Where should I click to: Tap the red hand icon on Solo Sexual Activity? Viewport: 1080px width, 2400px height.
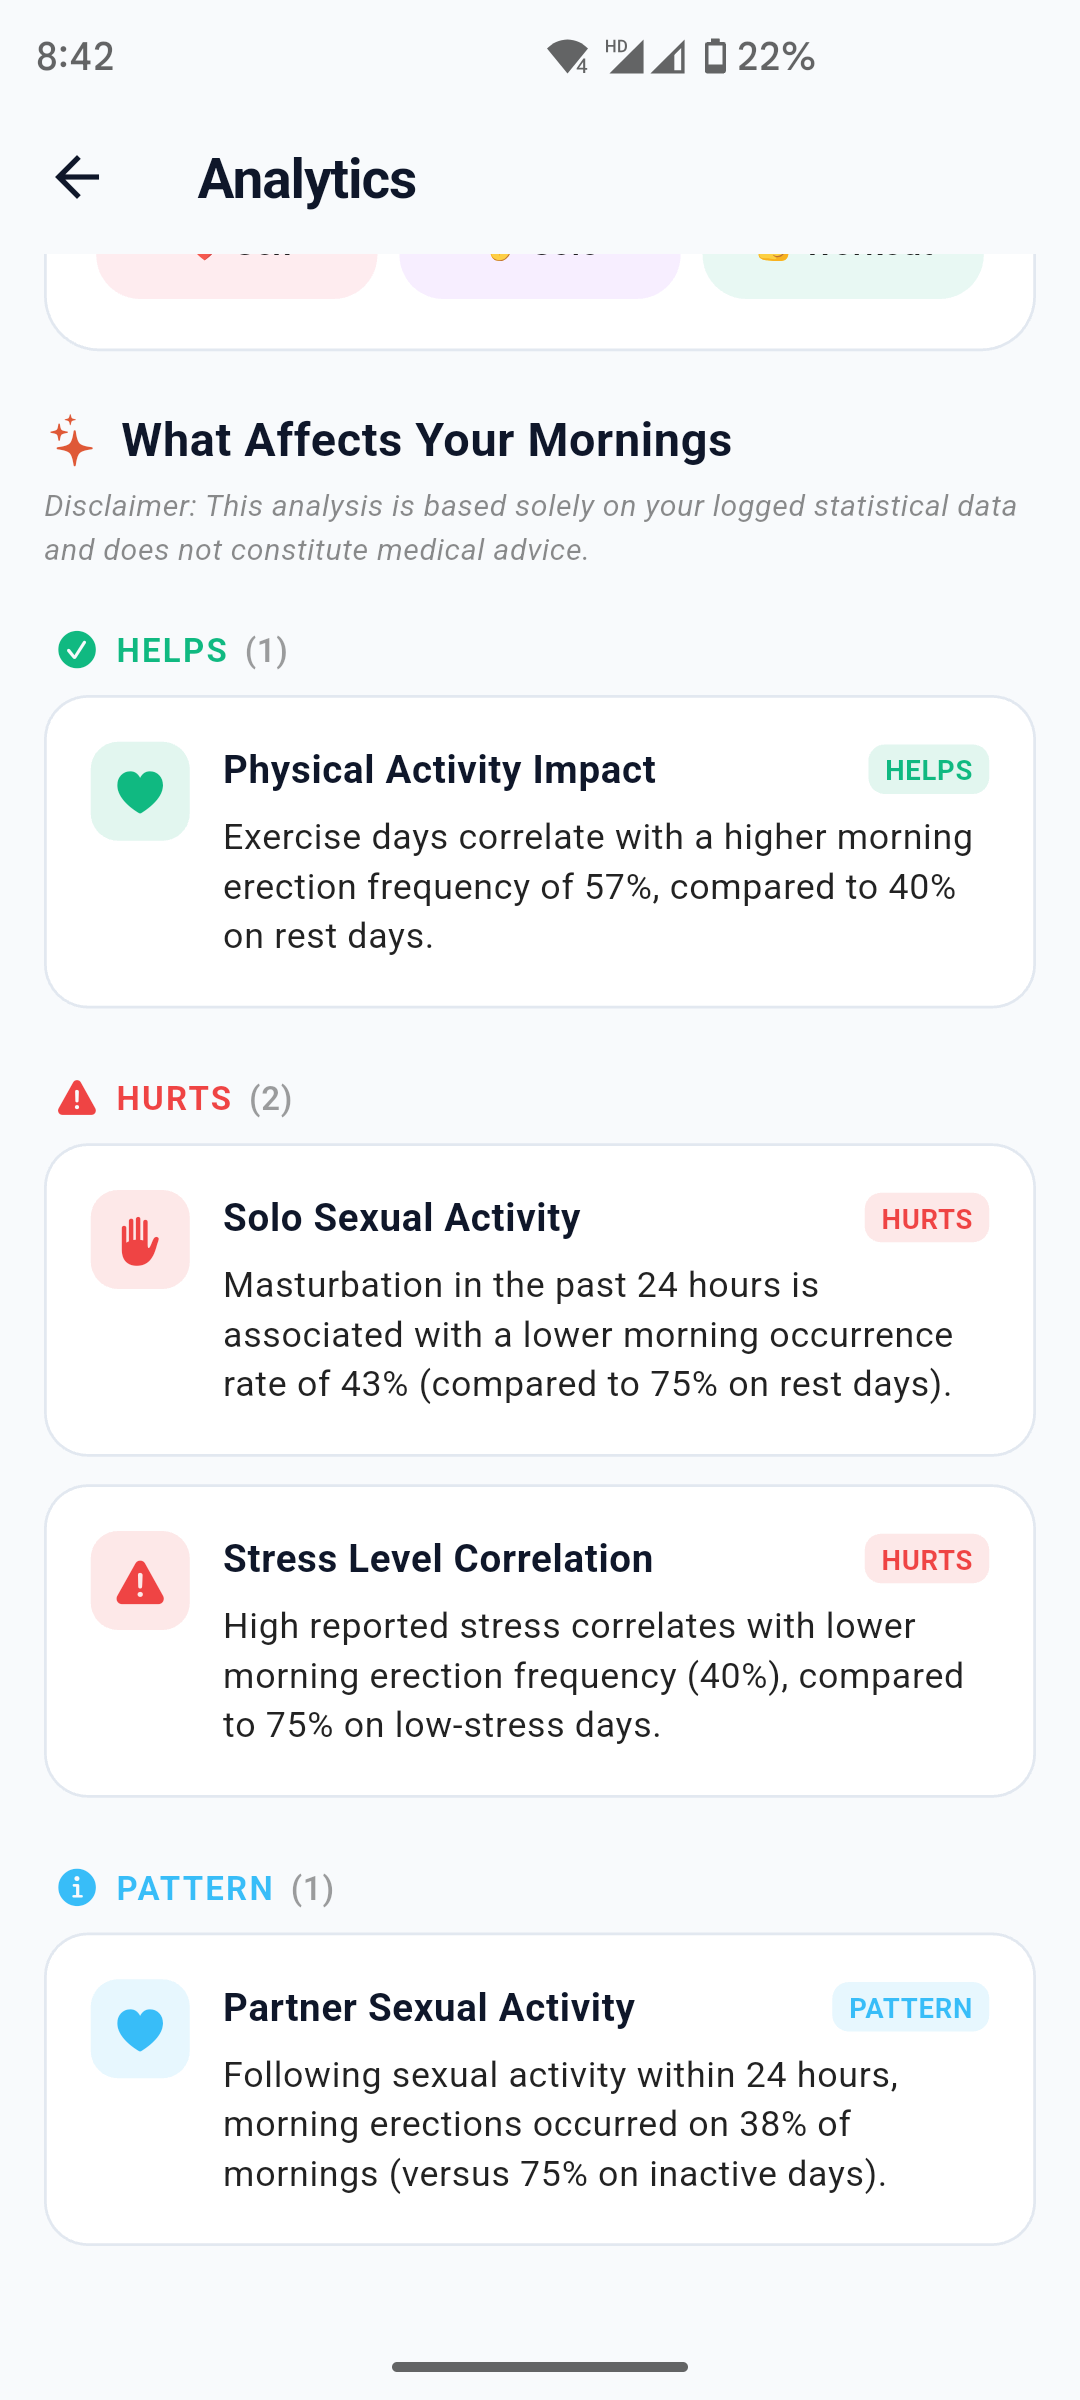click(x=140, y=1239)
